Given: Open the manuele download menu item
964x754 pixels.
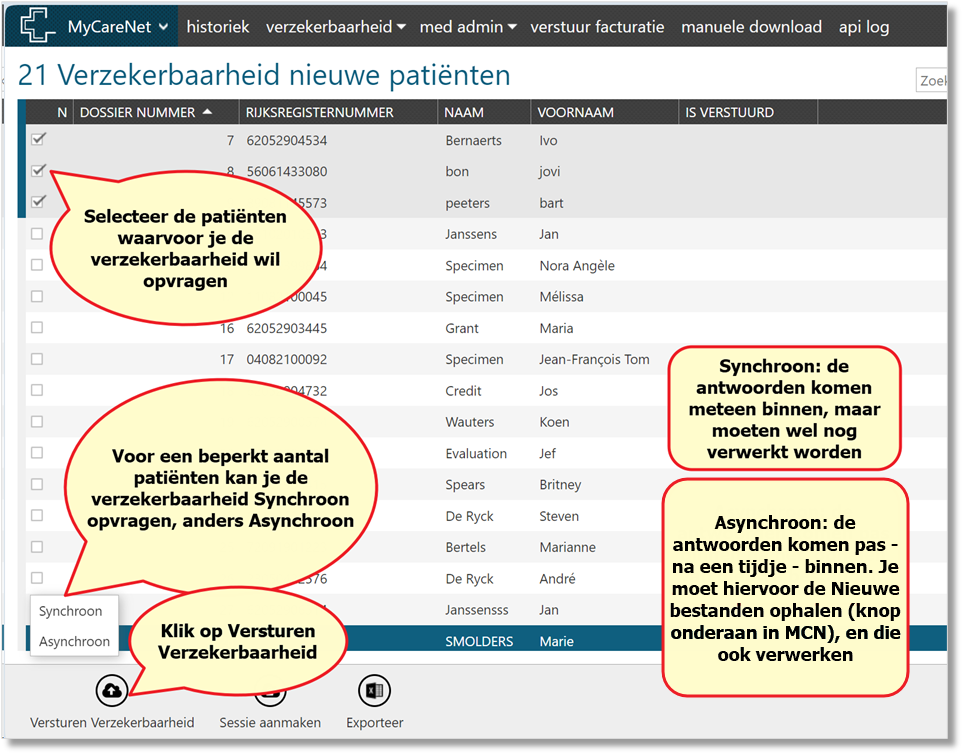Looking at the screenshot, I should (x=751, y=27).
